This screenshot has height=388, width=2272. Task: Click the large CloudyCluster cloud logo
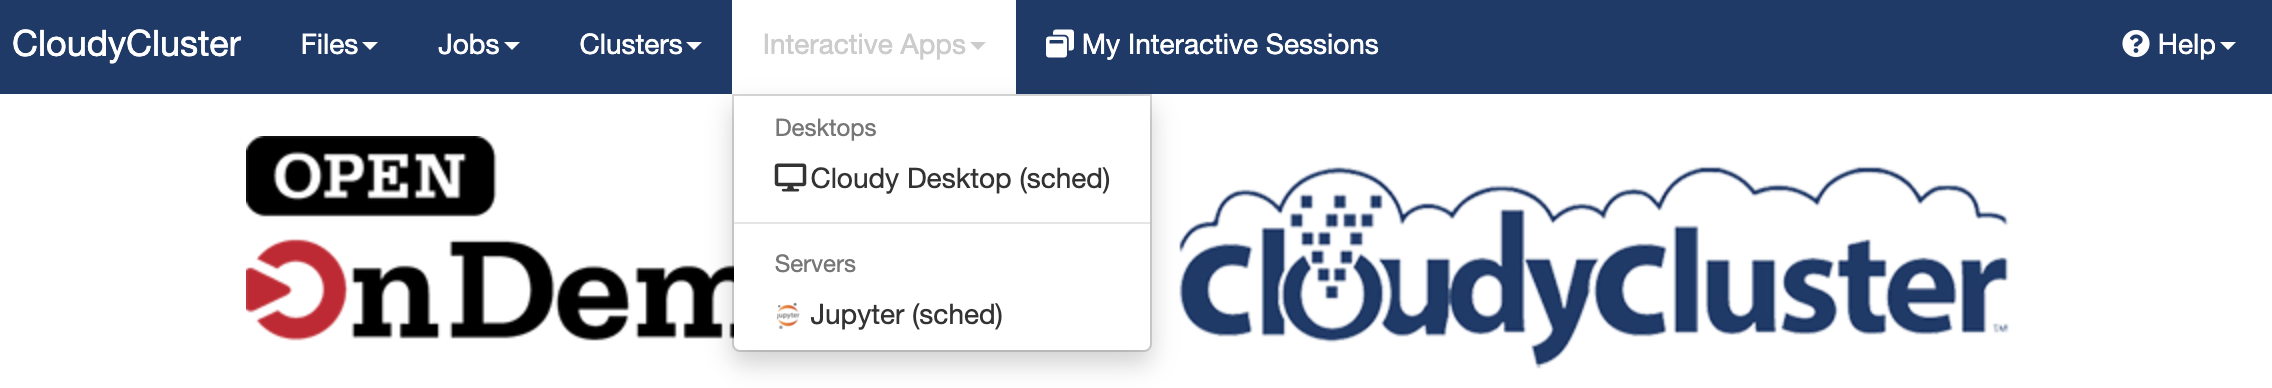1594,266
